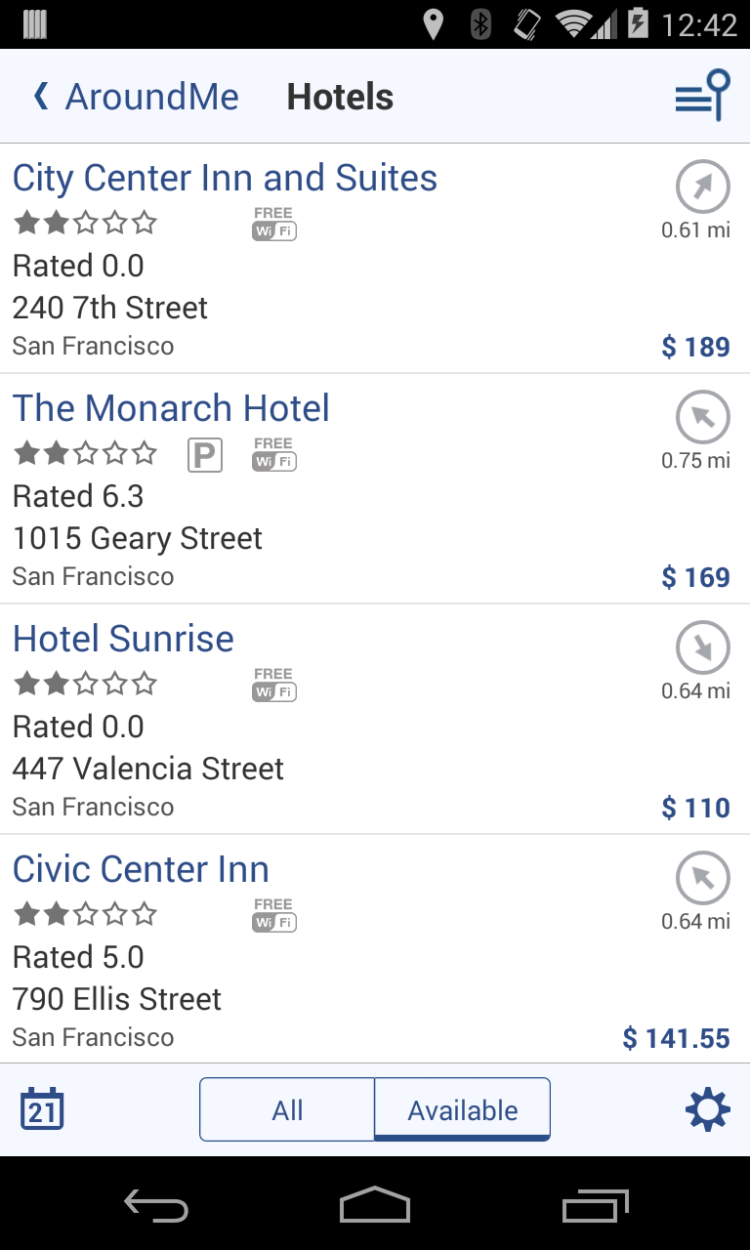Tap direction compass for Hotel Sunrise
Screen dimensions: 750x1250
pyautogui.click(x=703, y=647)
